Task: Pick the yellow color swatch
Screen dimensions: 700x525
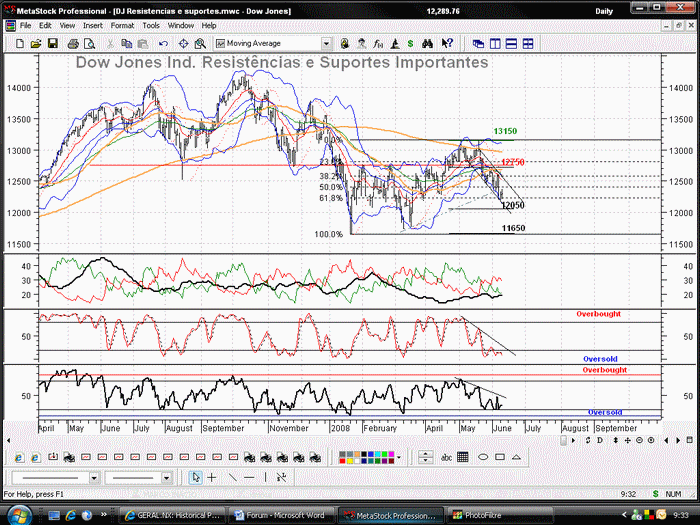Action: point(350,461)
